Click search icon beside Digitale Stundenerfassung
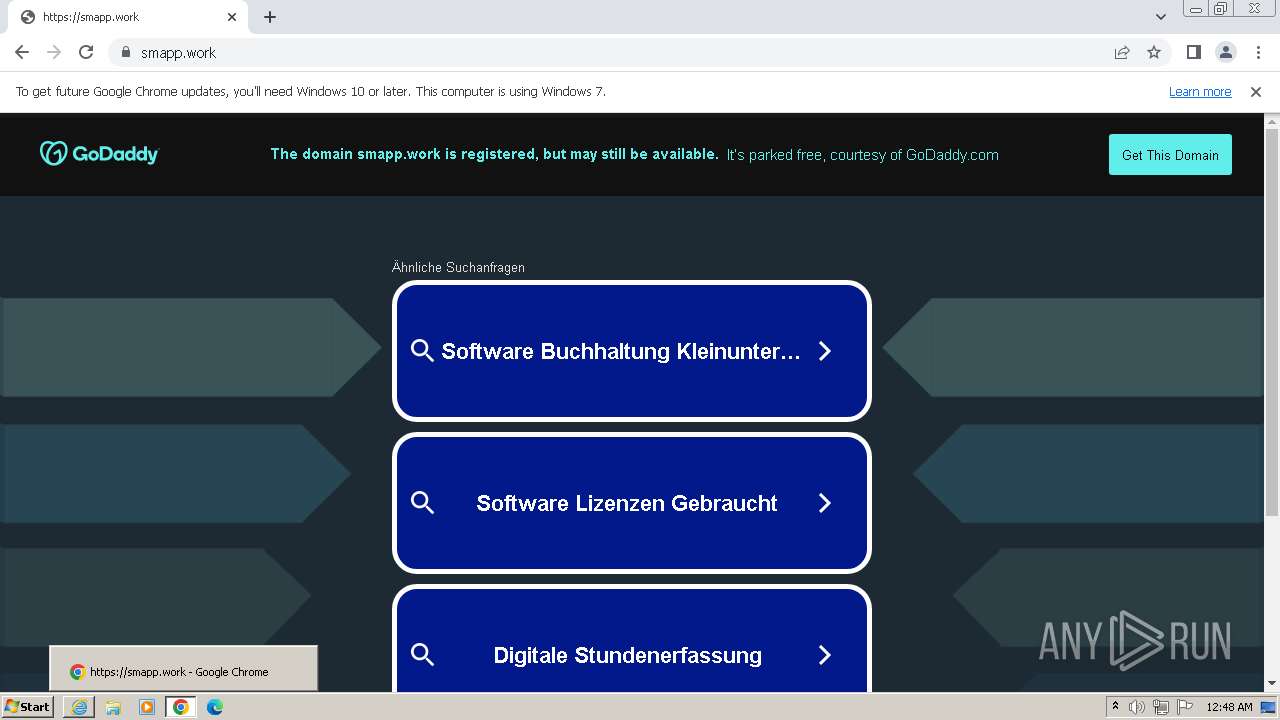Viewport: 1280px width, 720px height. tap(422, 655)
